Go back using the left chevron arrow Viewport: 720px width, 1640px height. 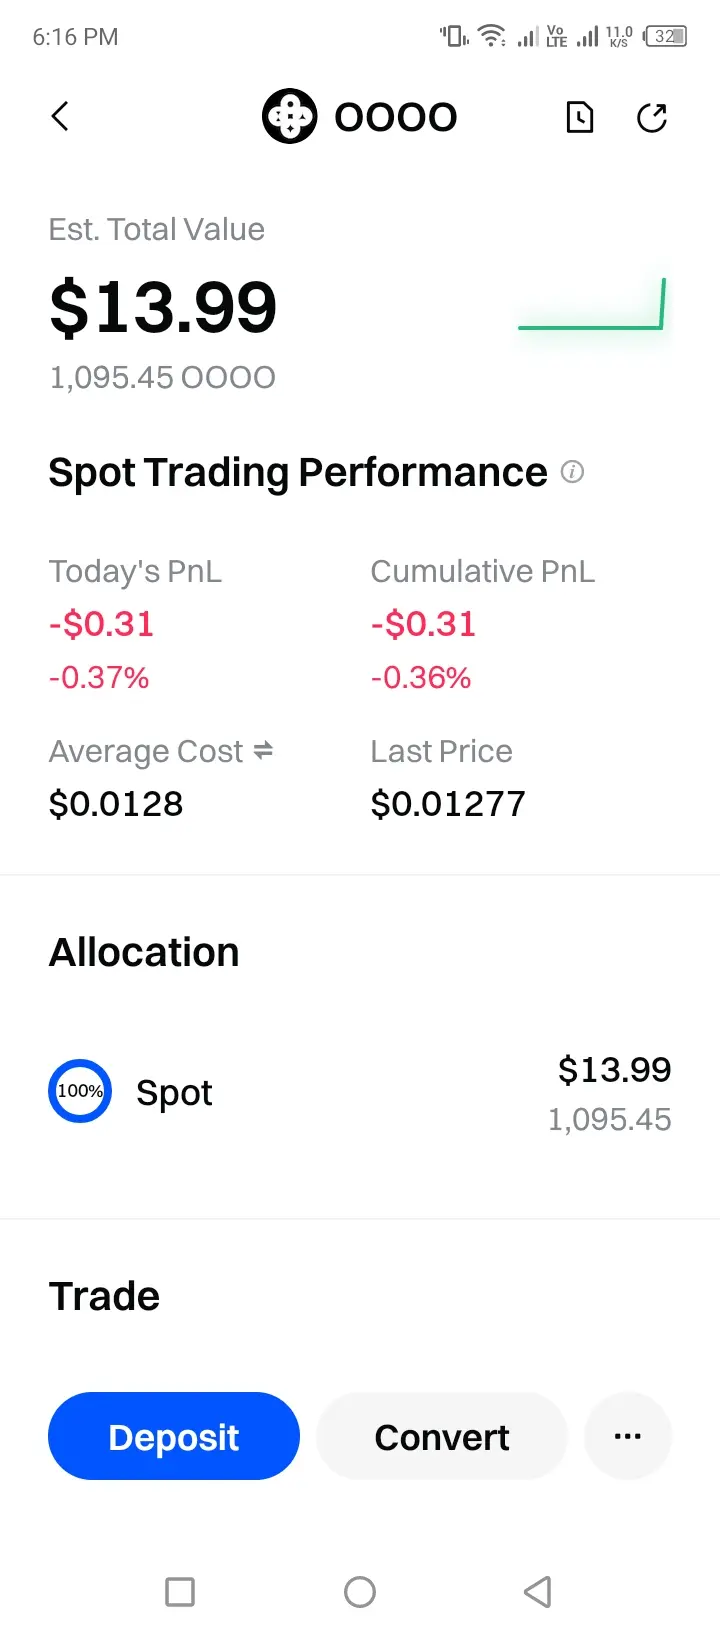point(60,116)
